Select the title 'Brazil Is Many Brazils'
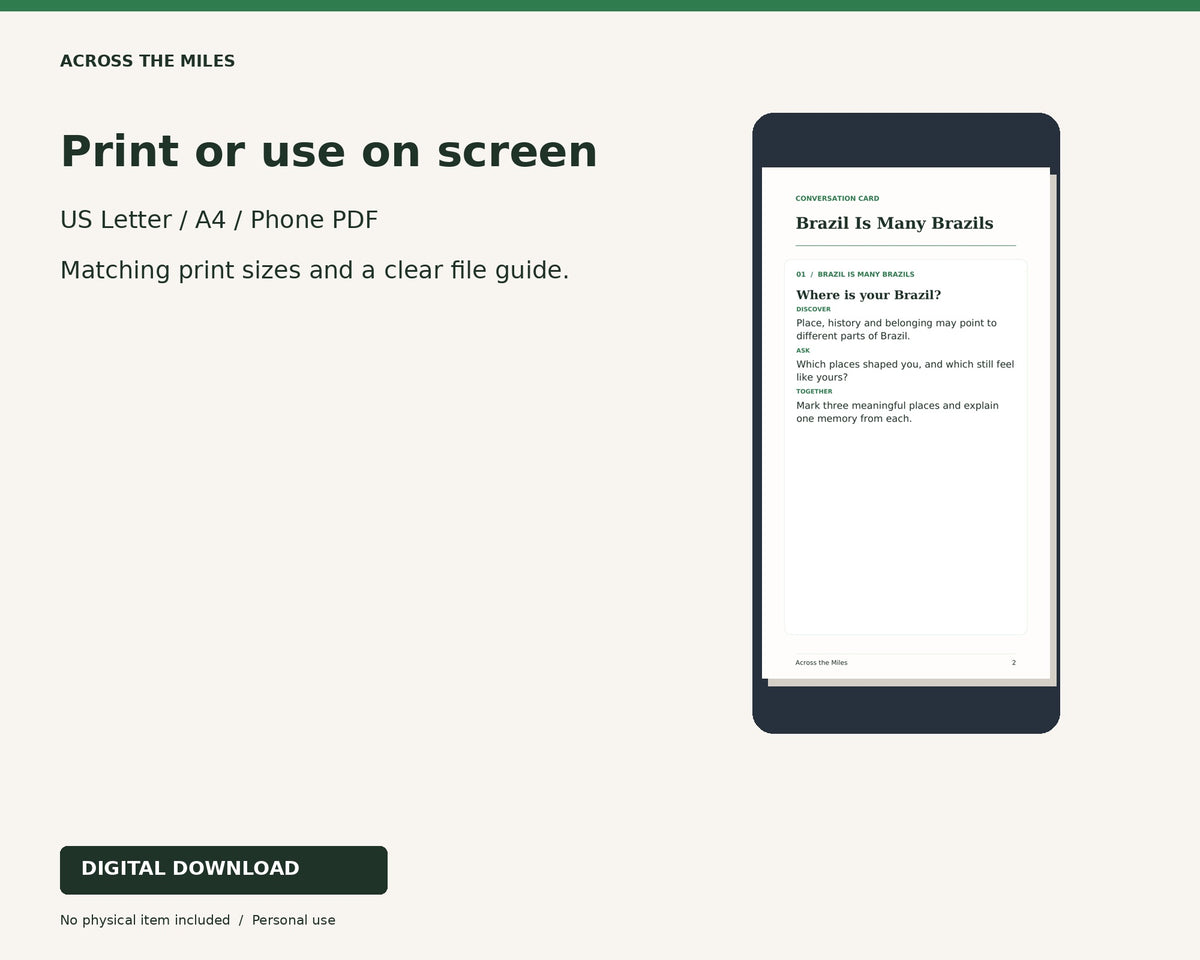 click(894, 223)
